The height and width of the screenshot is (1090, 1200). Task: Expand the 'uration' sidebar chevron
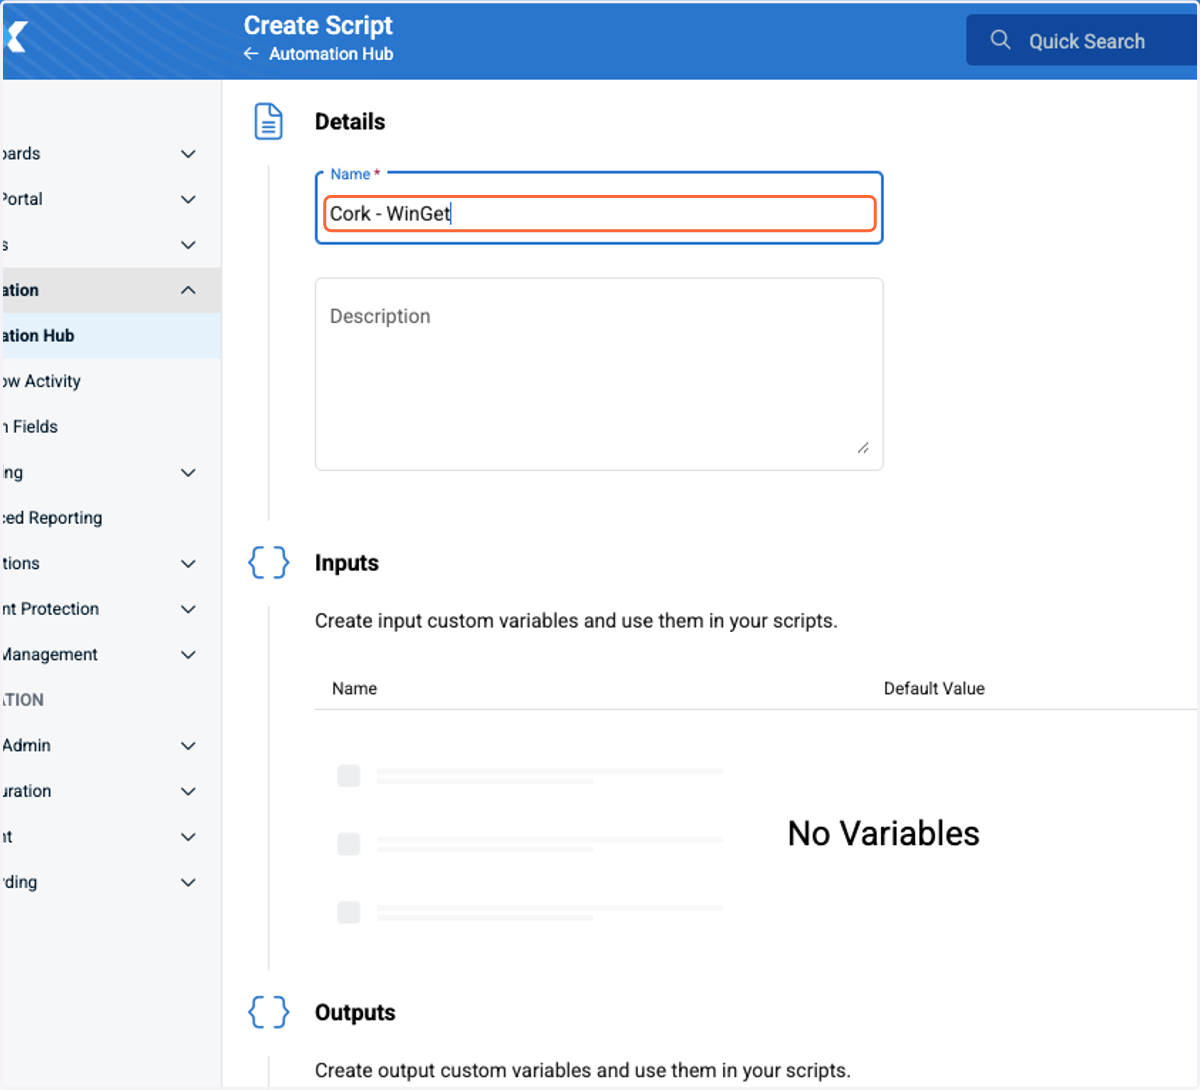[188, 791]
